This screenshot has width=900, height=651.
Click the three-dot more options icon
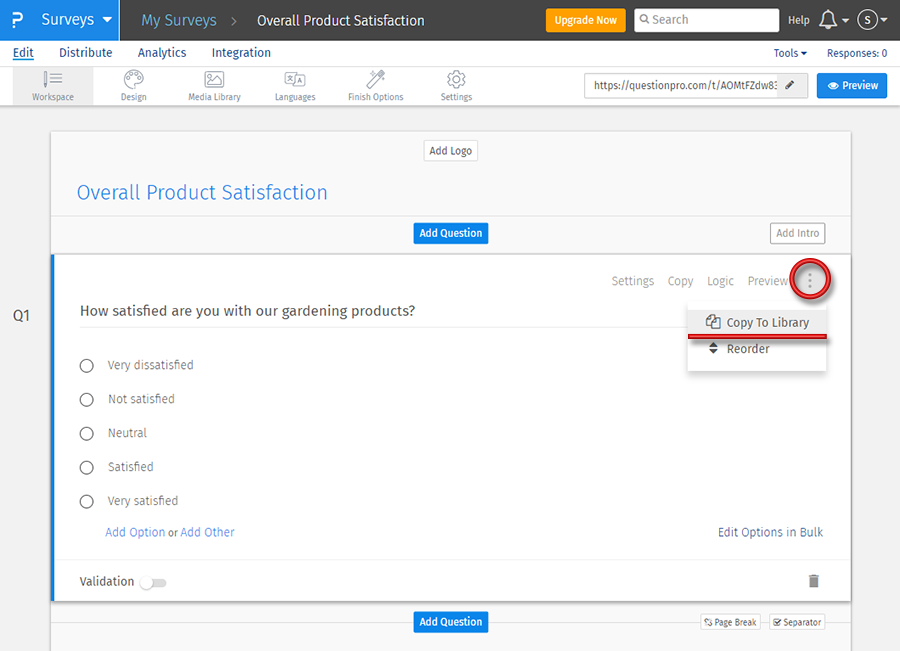[810, 281]
